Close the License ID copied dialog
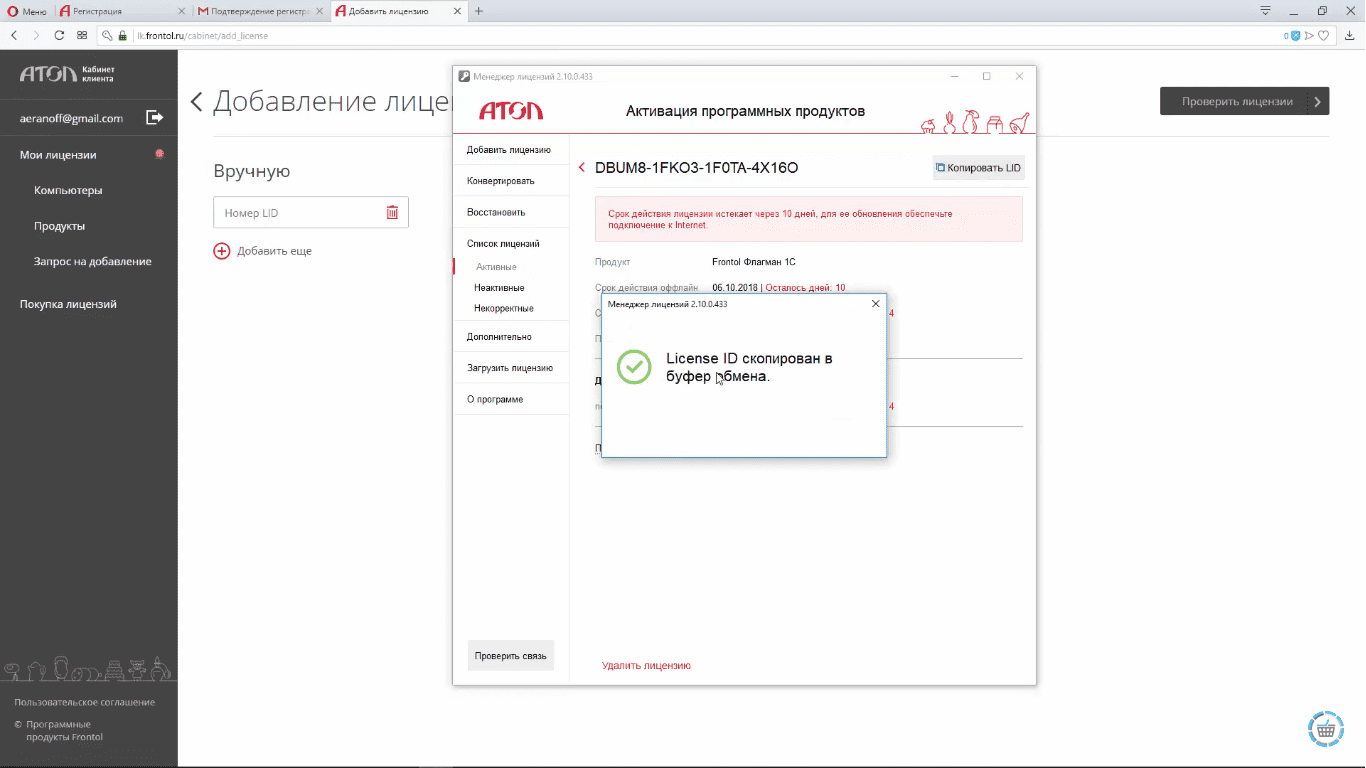The height and width of the screenshot is (768, 1366). point(876,303)
